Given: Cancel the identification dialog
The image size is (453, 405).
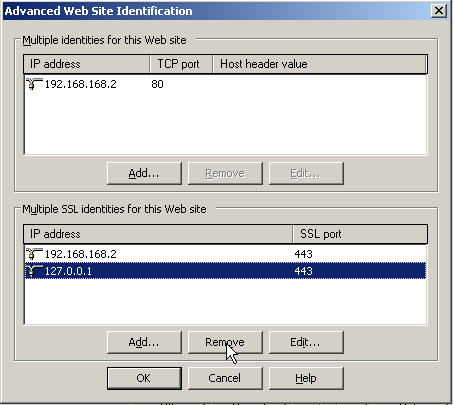Looking at the screenshot, I should (225, 378).
